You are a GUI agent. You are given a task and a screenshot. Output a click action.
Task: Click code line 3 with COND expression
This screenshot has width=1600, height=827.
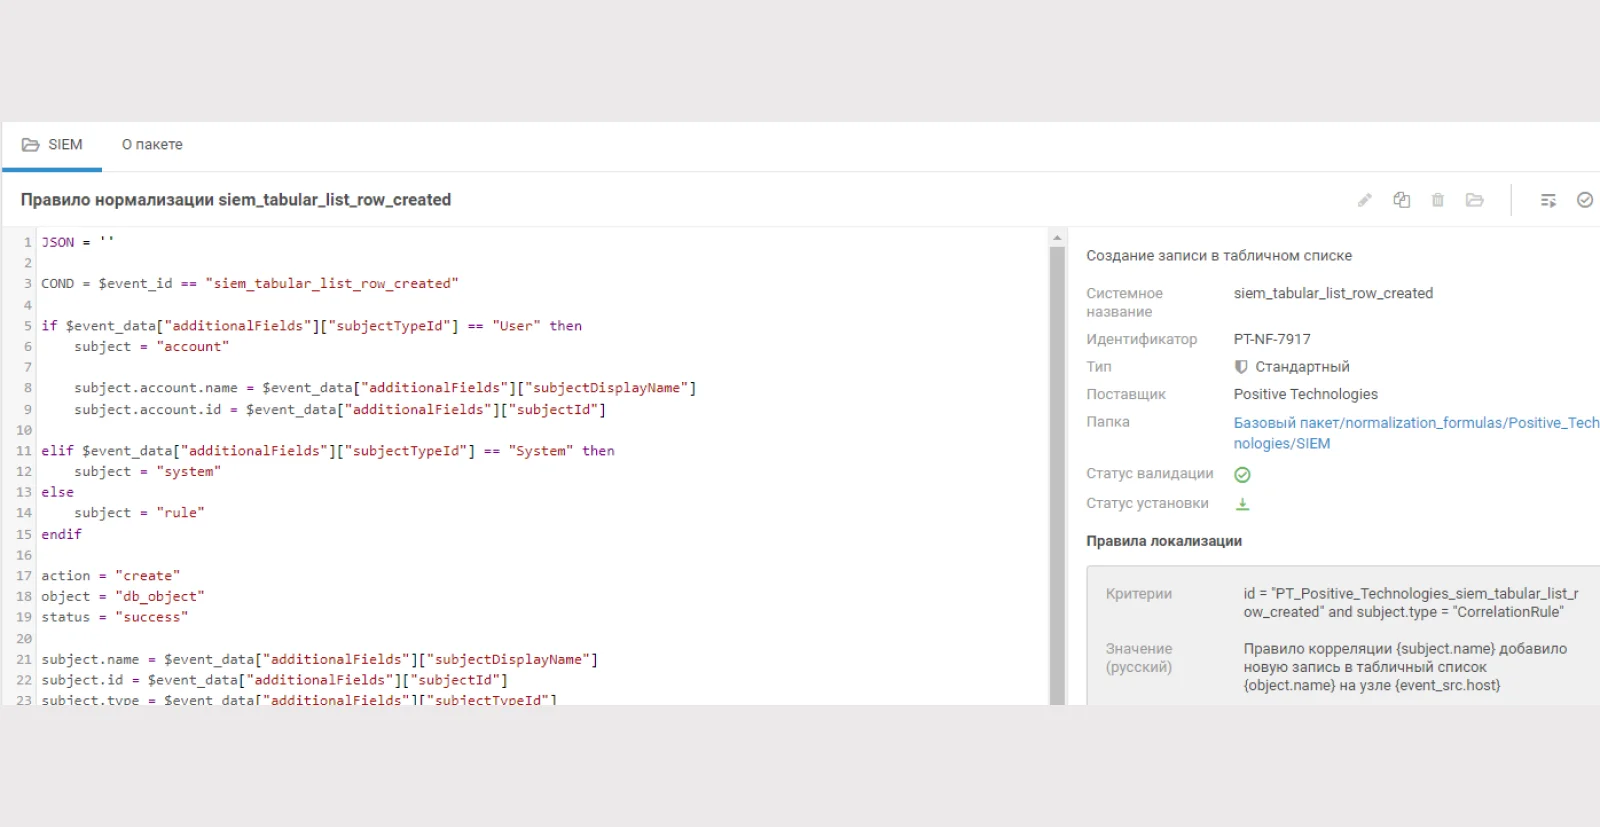coord(250,284)
